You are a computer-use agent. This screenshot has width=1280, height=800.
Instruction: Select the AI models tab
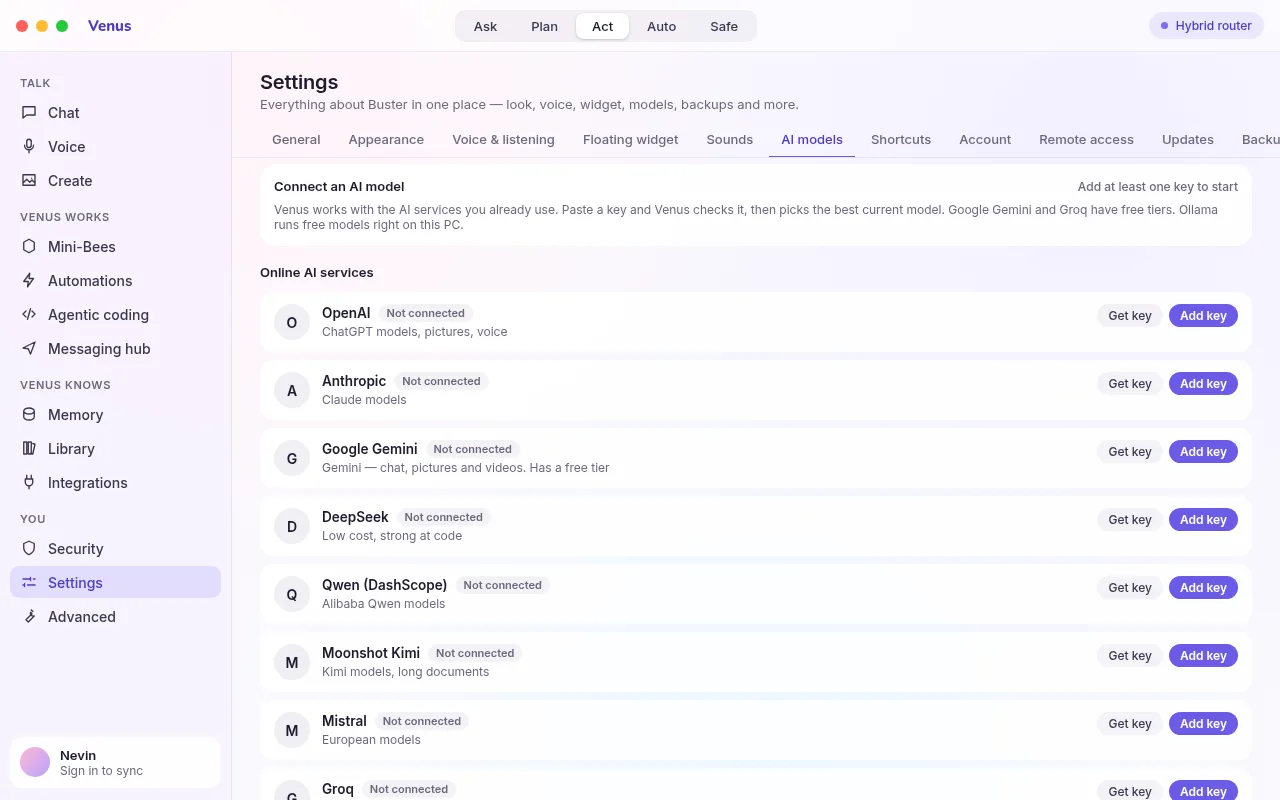[x=812, y=140]
